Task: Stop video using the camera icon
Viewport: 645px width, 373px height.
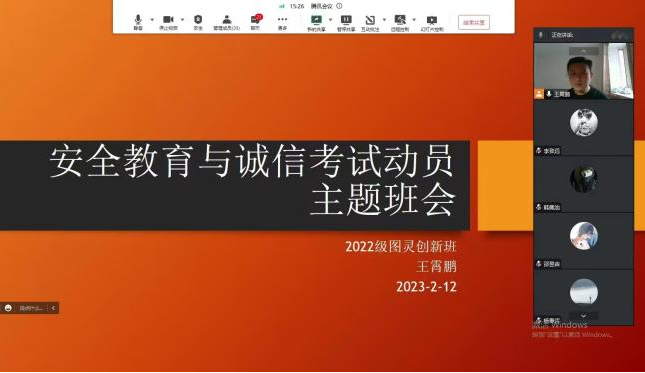Action: click(x=168, y=22)
